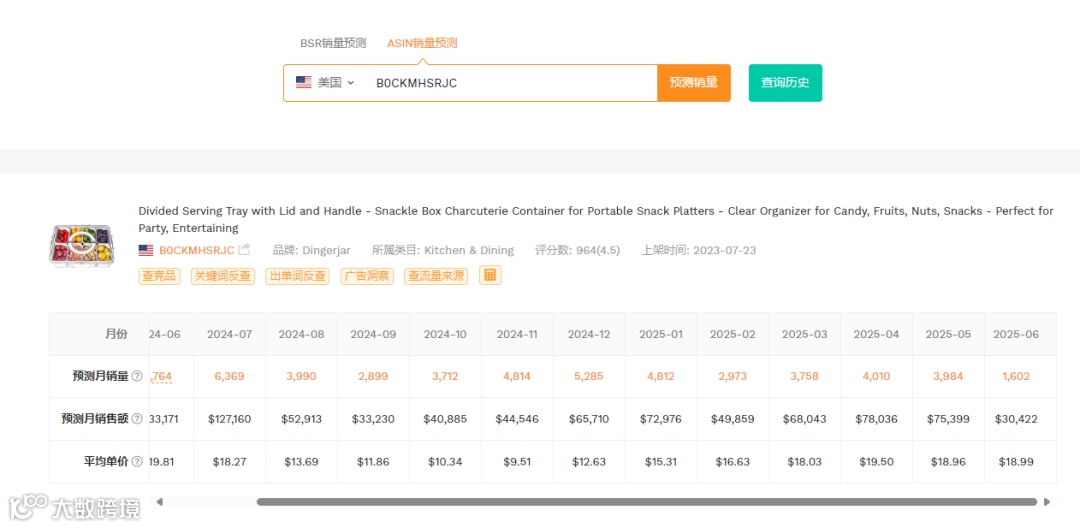Click the 查竞品 tag button
The image size is (1080, 528).
[159, 276]
